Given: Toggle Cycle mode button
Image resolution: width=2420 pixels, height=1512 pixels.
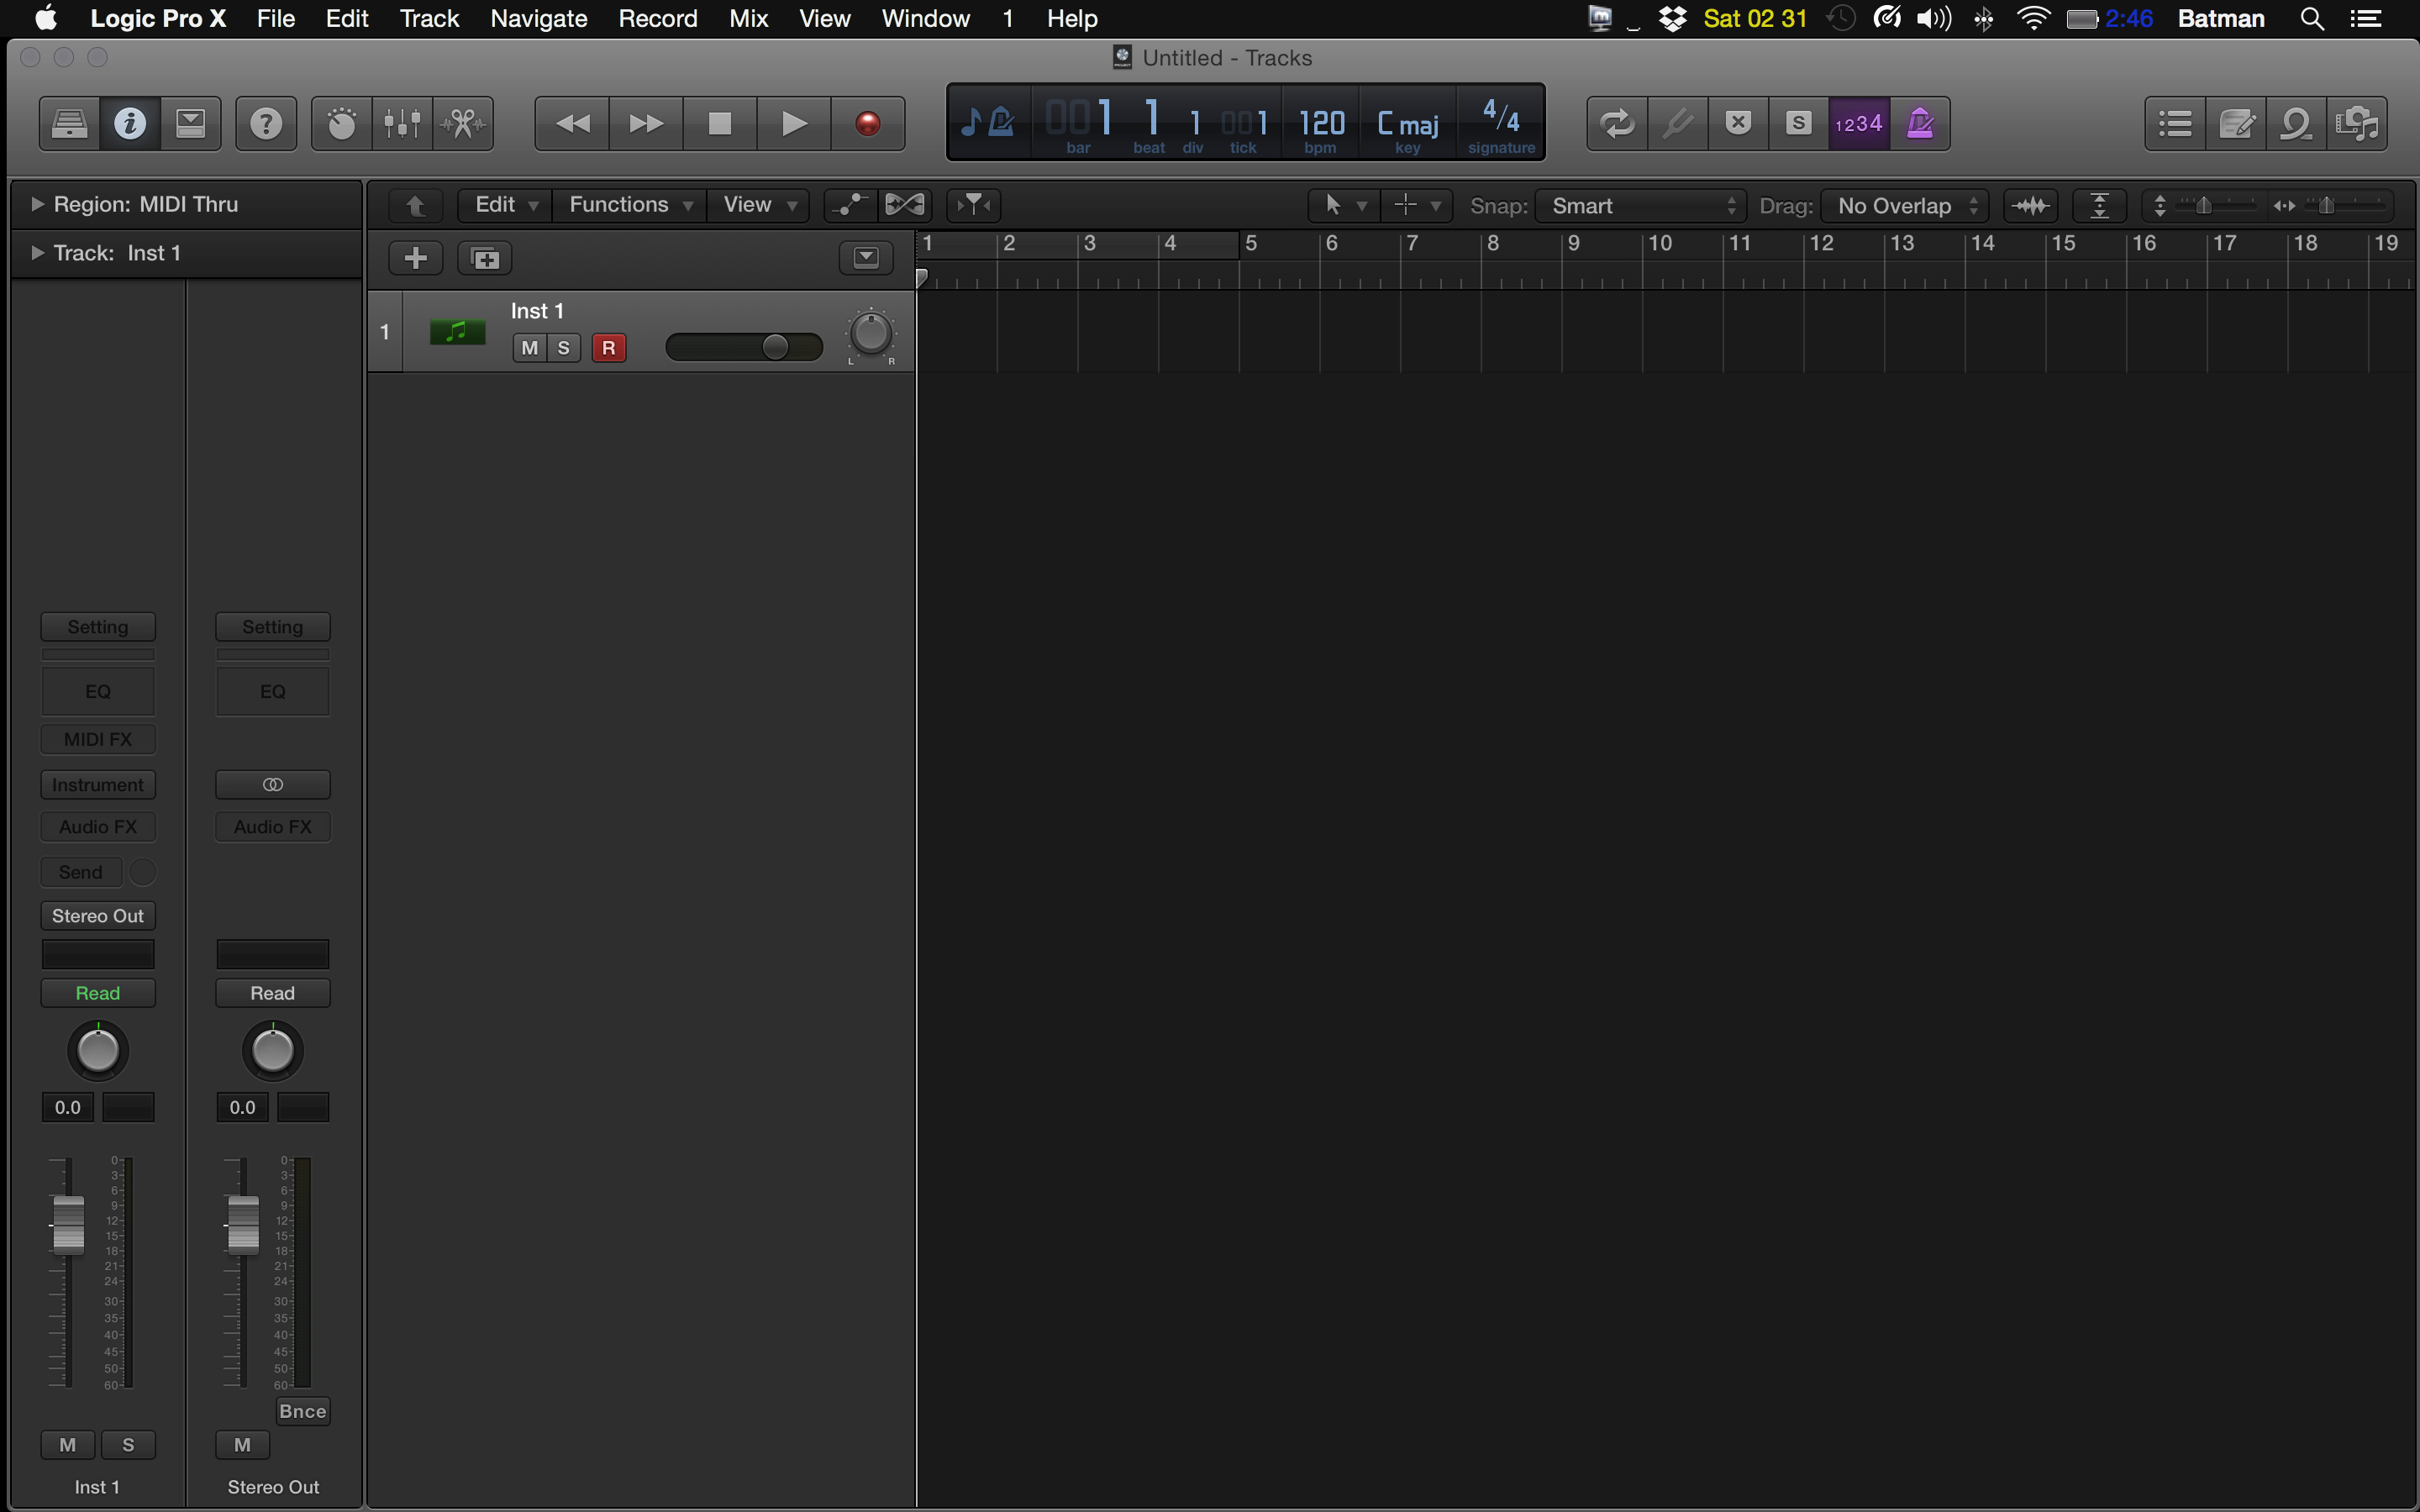Looking at the screenshot, I should click(1617, 124).
